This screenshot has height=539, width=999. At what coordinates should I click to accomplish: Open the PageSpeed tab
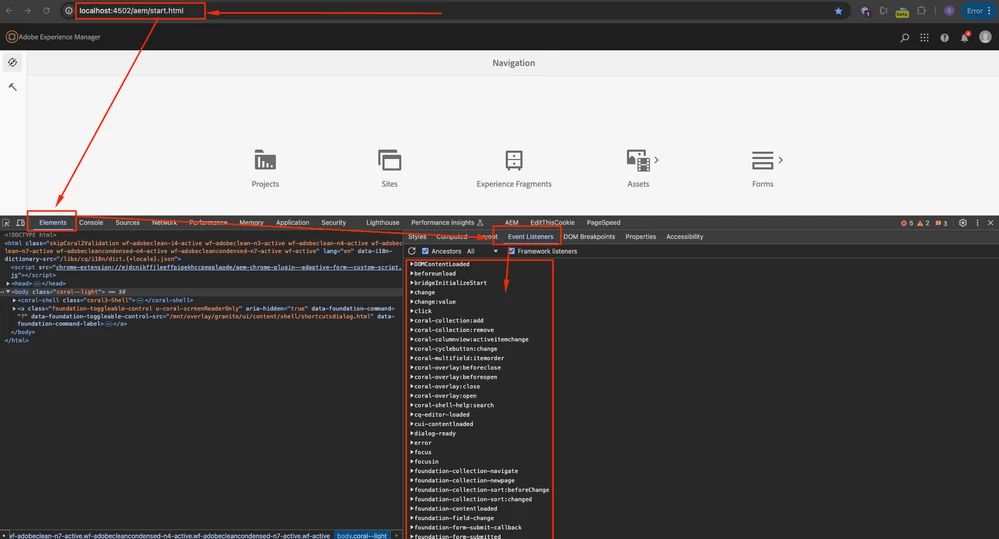click(603, 222)
